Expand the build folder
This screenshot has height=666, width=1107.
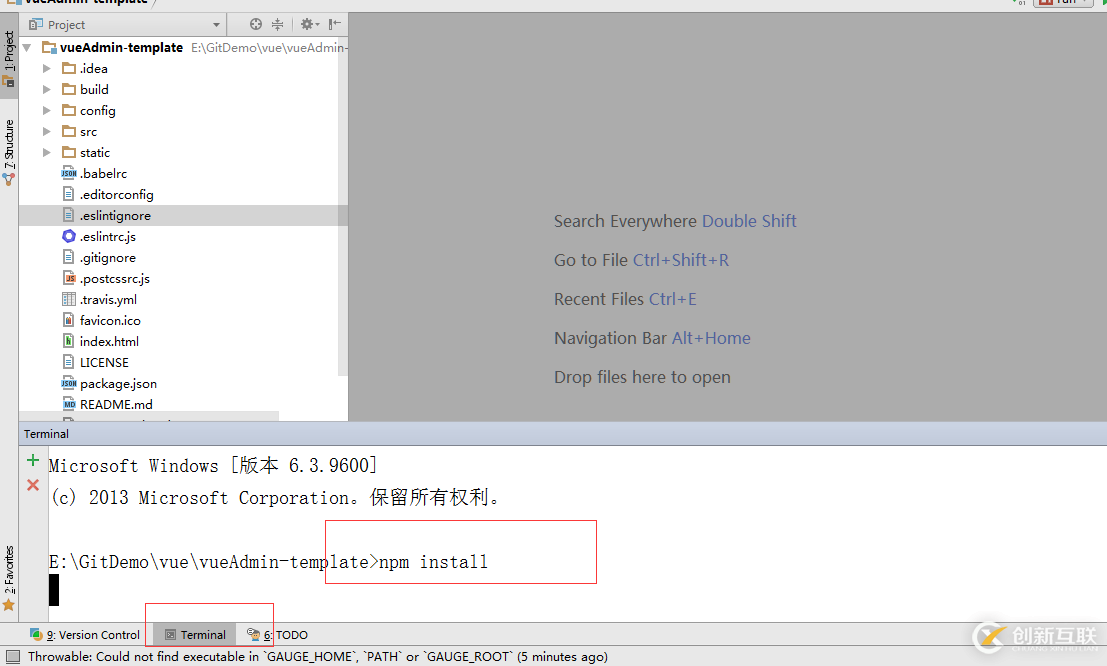[x=47, y=89]
